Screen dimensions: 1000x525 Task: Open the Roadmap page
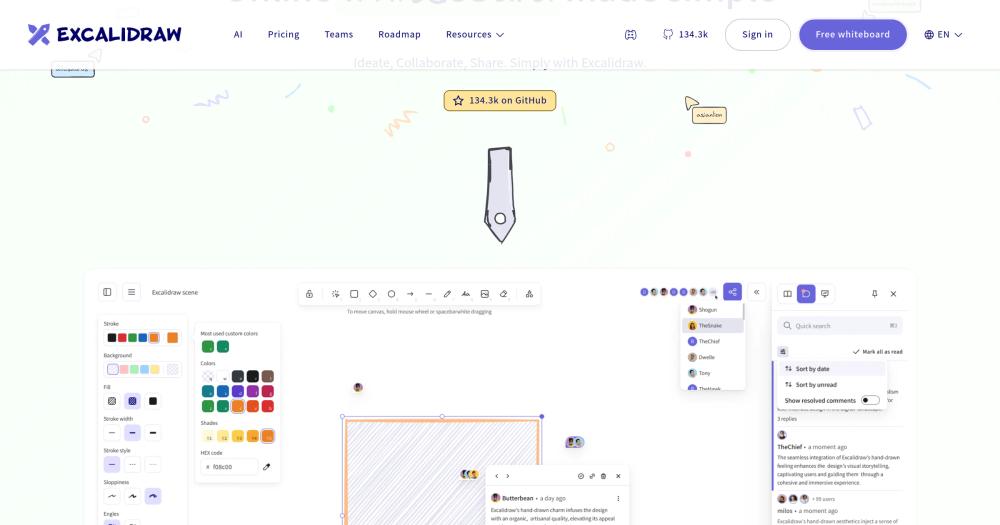click(x=399, y=34)
